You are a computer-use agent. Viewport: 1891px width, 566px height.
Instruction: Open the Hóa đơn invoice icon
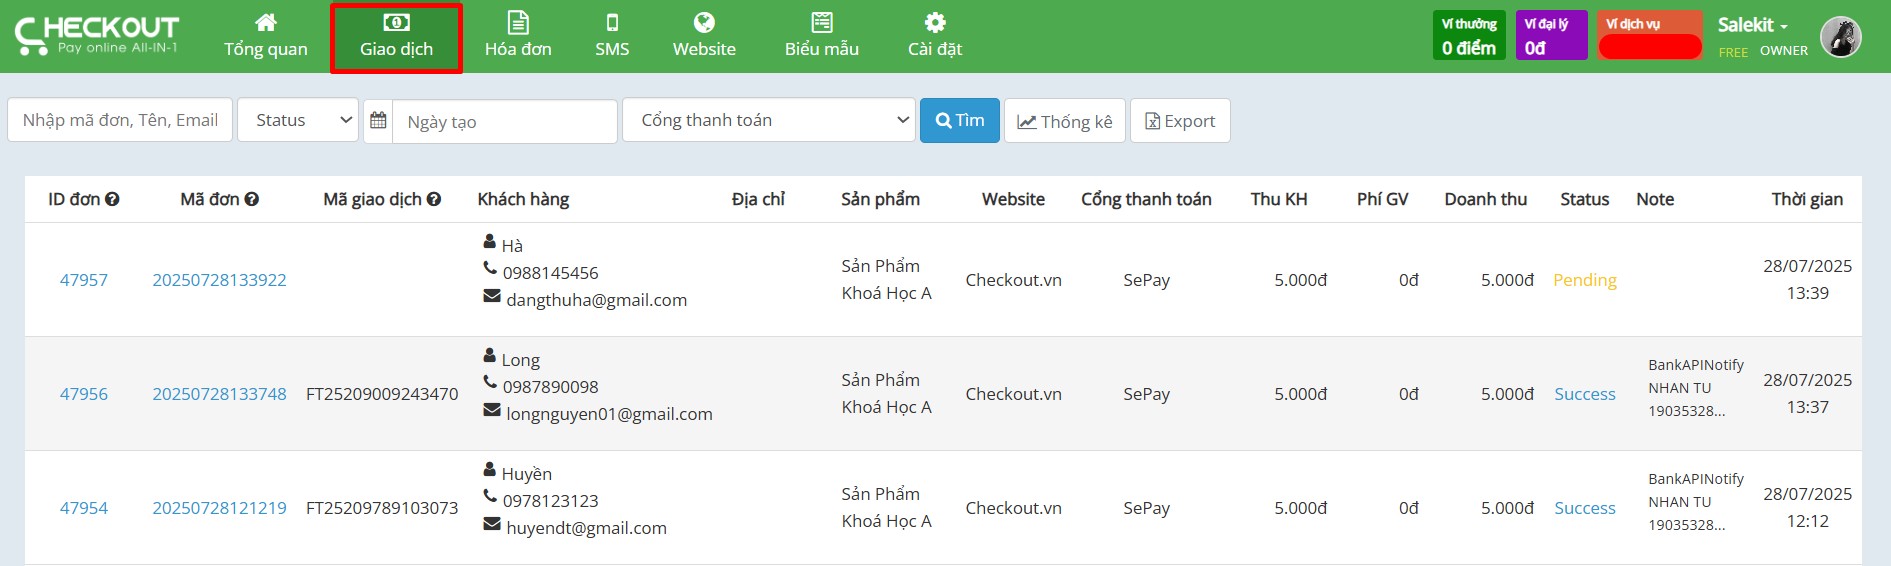pyautogui.click(x=518, y=22)
